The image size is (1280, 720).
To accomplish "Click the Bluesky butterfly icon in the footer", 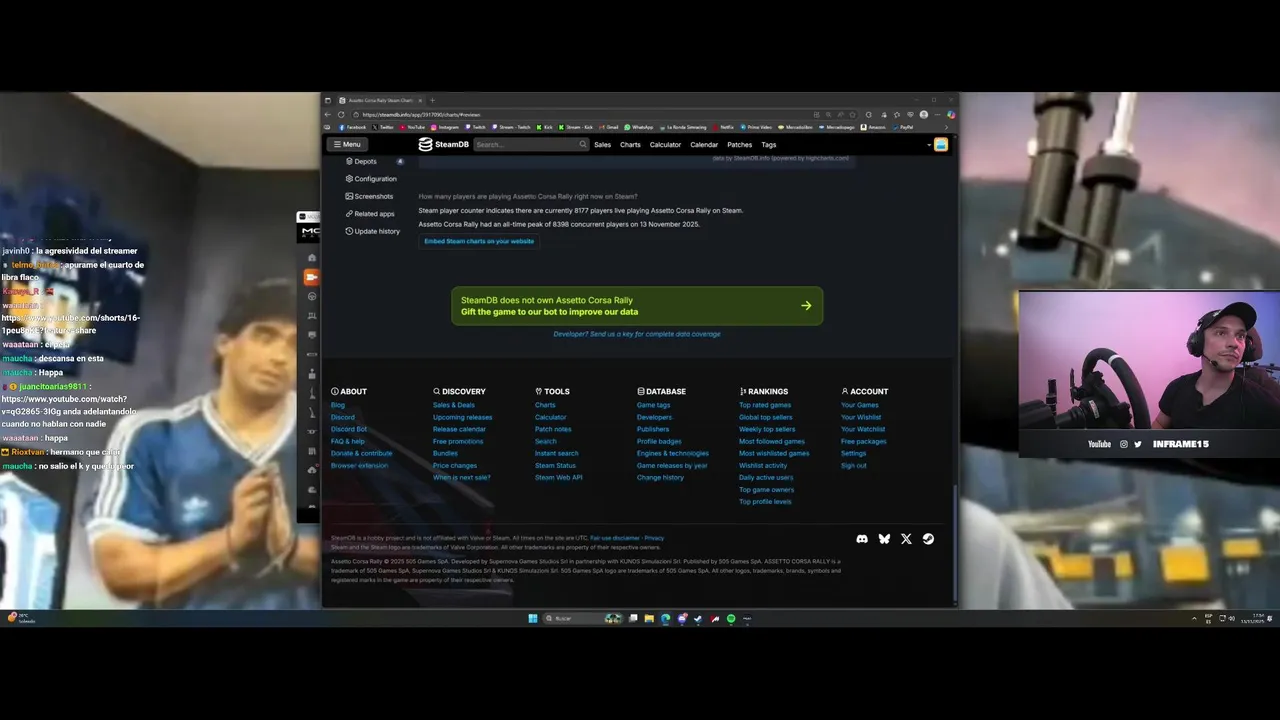I will (884, 539).
